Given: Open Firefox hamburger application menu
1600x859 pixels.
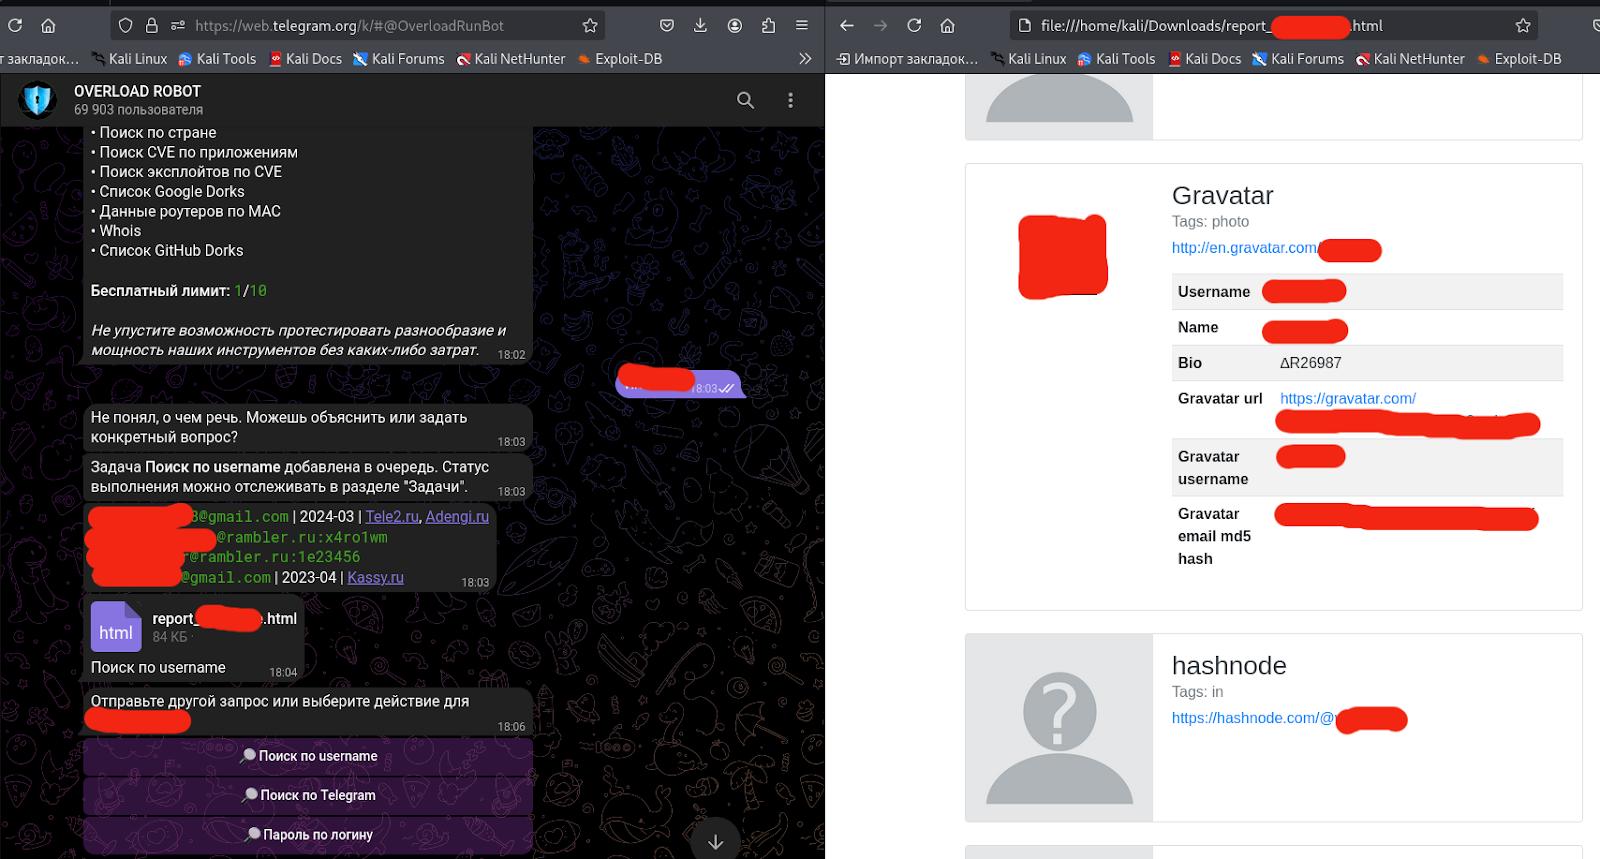Looking at the screenshot, I should [x=802, y=26].
